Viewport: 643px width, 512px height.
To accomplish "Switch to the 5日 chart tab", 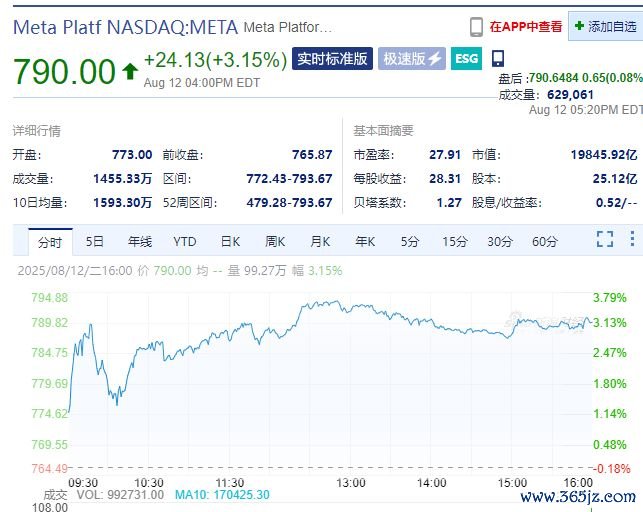I will tap(94, 241).
